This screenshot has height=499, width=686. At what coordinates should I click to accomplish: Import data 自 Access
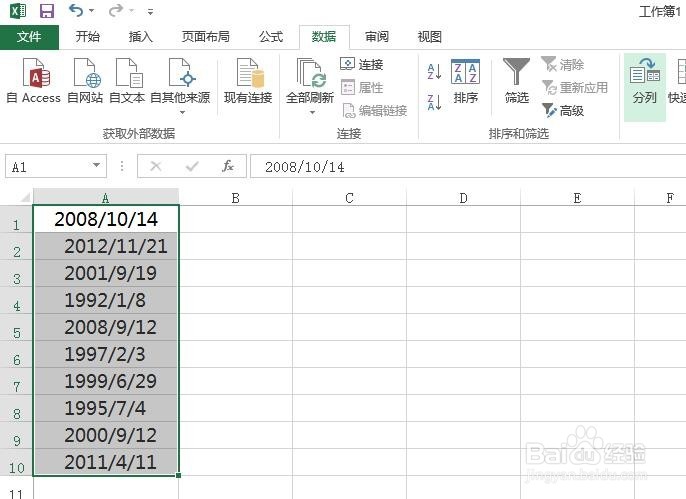(34, 81)
